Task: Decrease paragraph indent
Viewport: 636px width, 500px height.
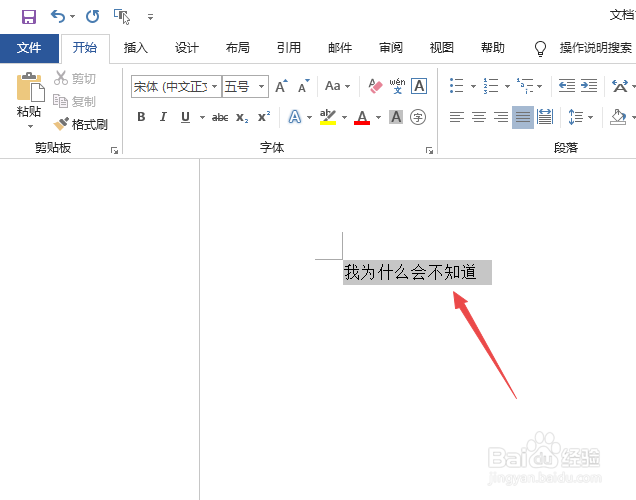Action: tap(567, 86)
